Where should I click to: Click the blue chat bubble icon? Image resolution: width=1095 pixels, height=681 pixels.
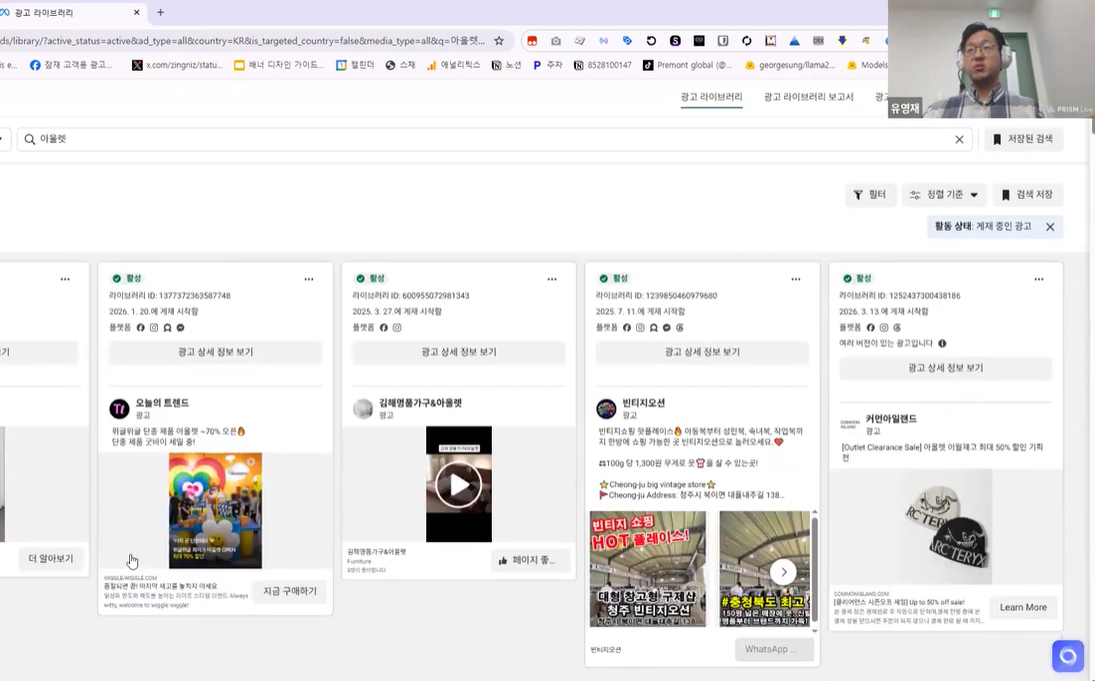(1068, 656)
